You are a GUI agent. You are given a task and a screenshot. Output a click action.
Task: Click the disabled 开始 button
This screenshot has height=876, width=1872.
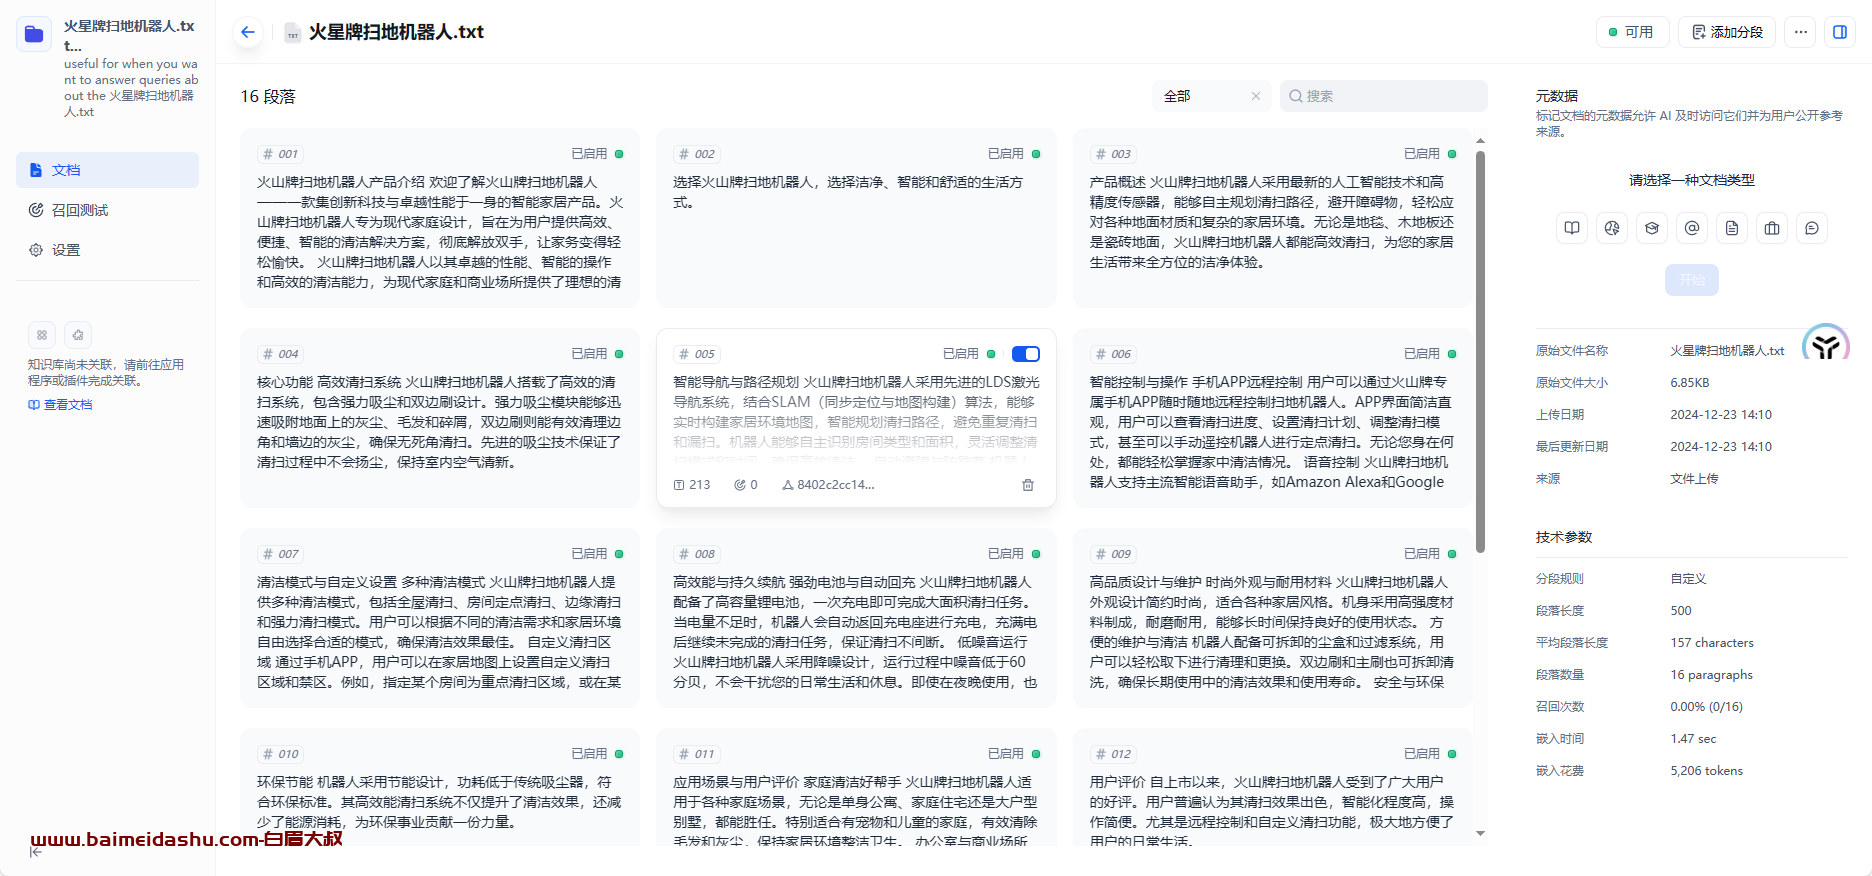pyautogui.click(x=1692, y=280)
